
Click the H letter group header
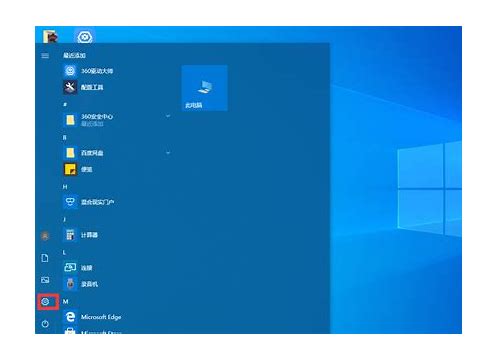[65, 187]
